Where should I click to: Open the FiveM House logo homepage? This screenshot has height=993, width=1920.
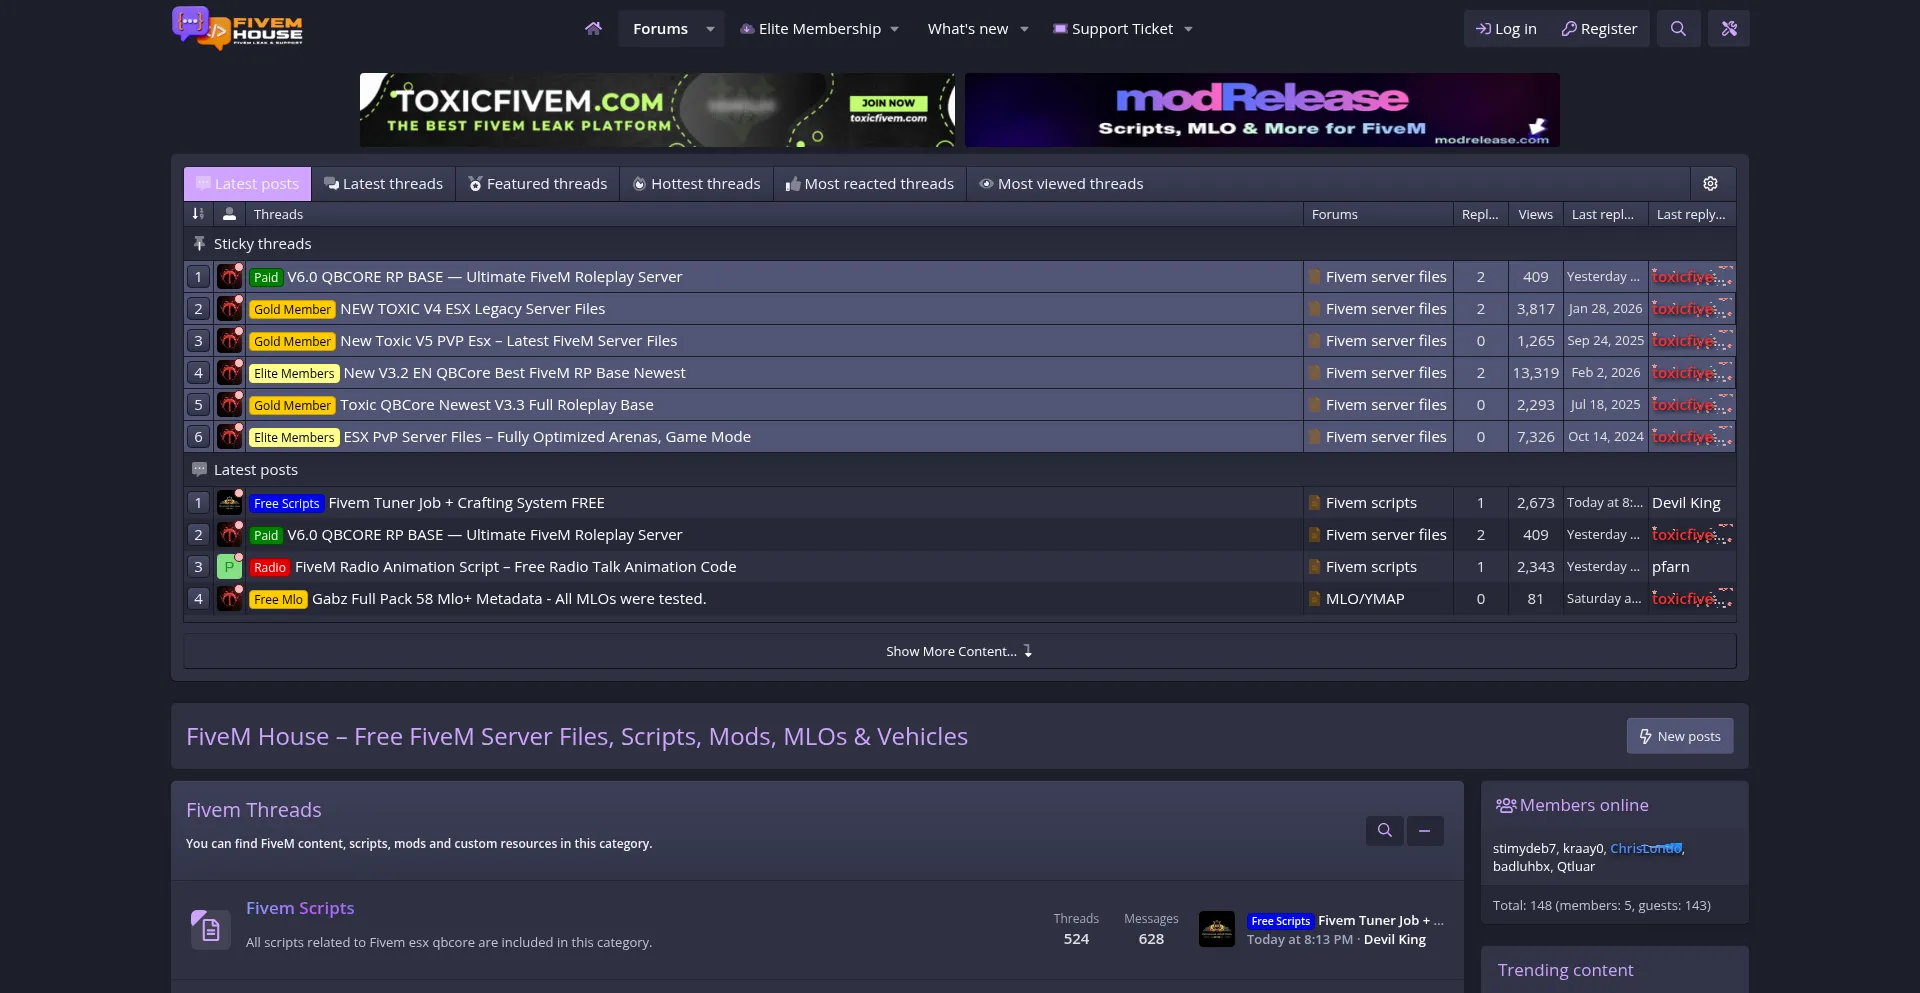tap(237, 28)
